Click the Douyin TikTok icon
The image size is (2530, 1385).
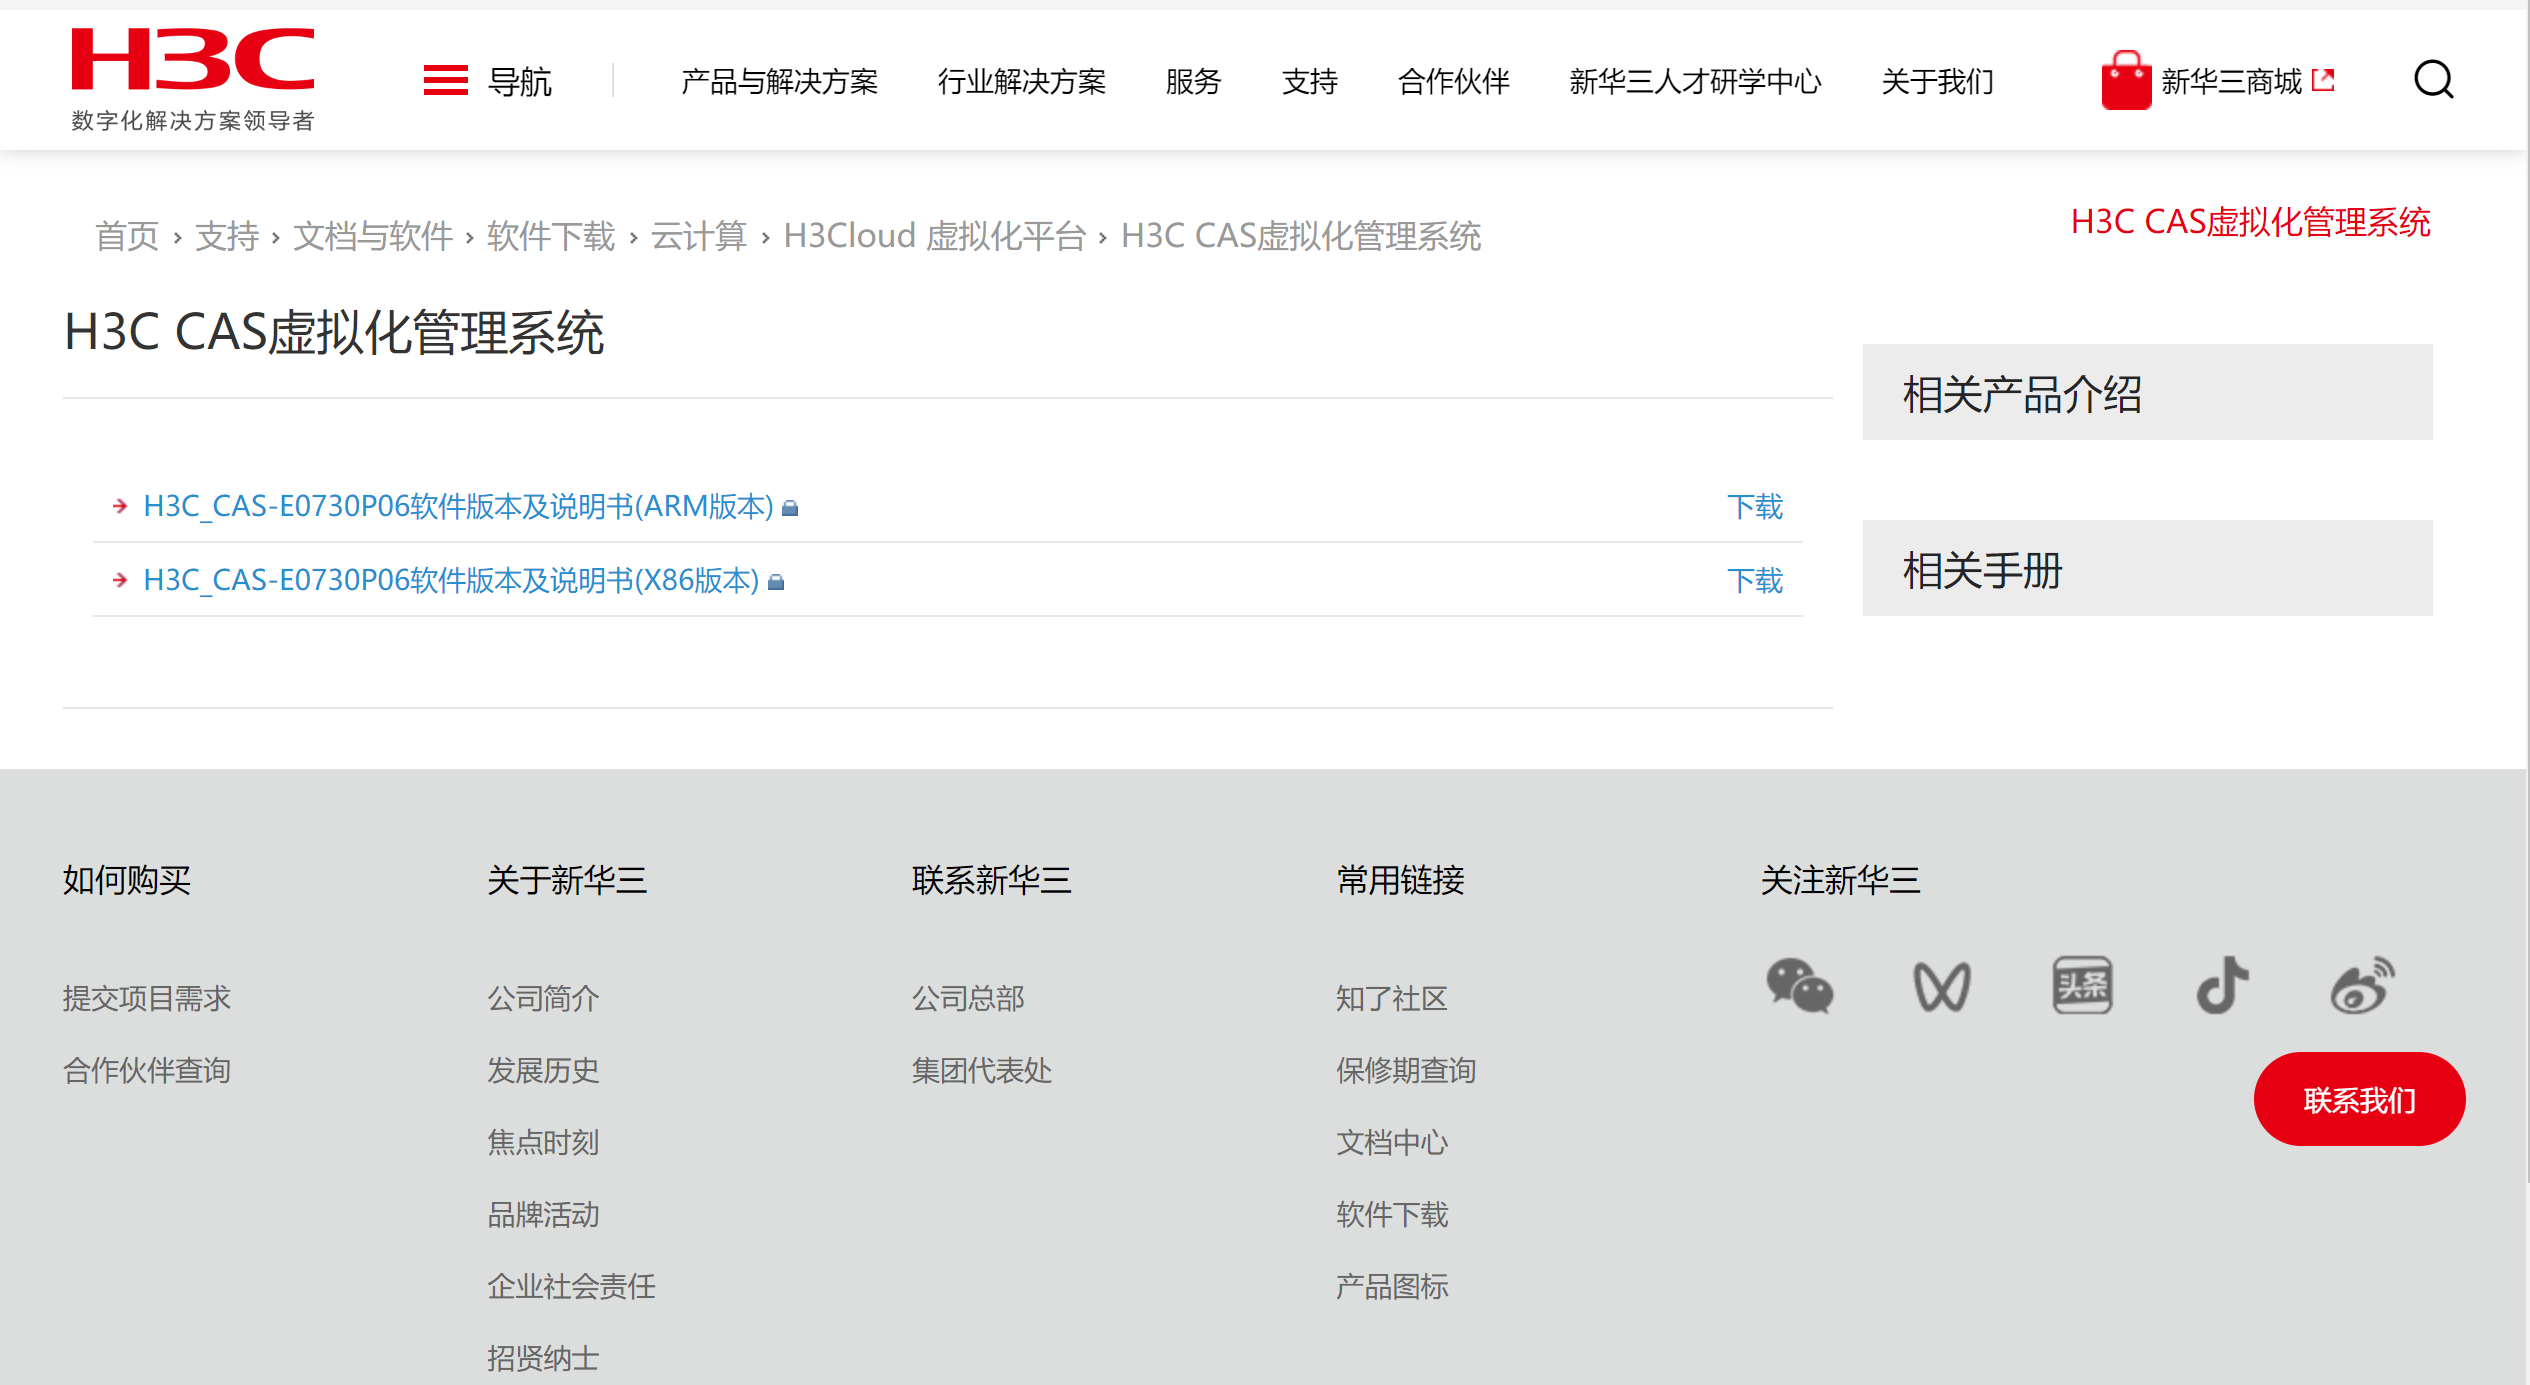(x=2222, y=986)
